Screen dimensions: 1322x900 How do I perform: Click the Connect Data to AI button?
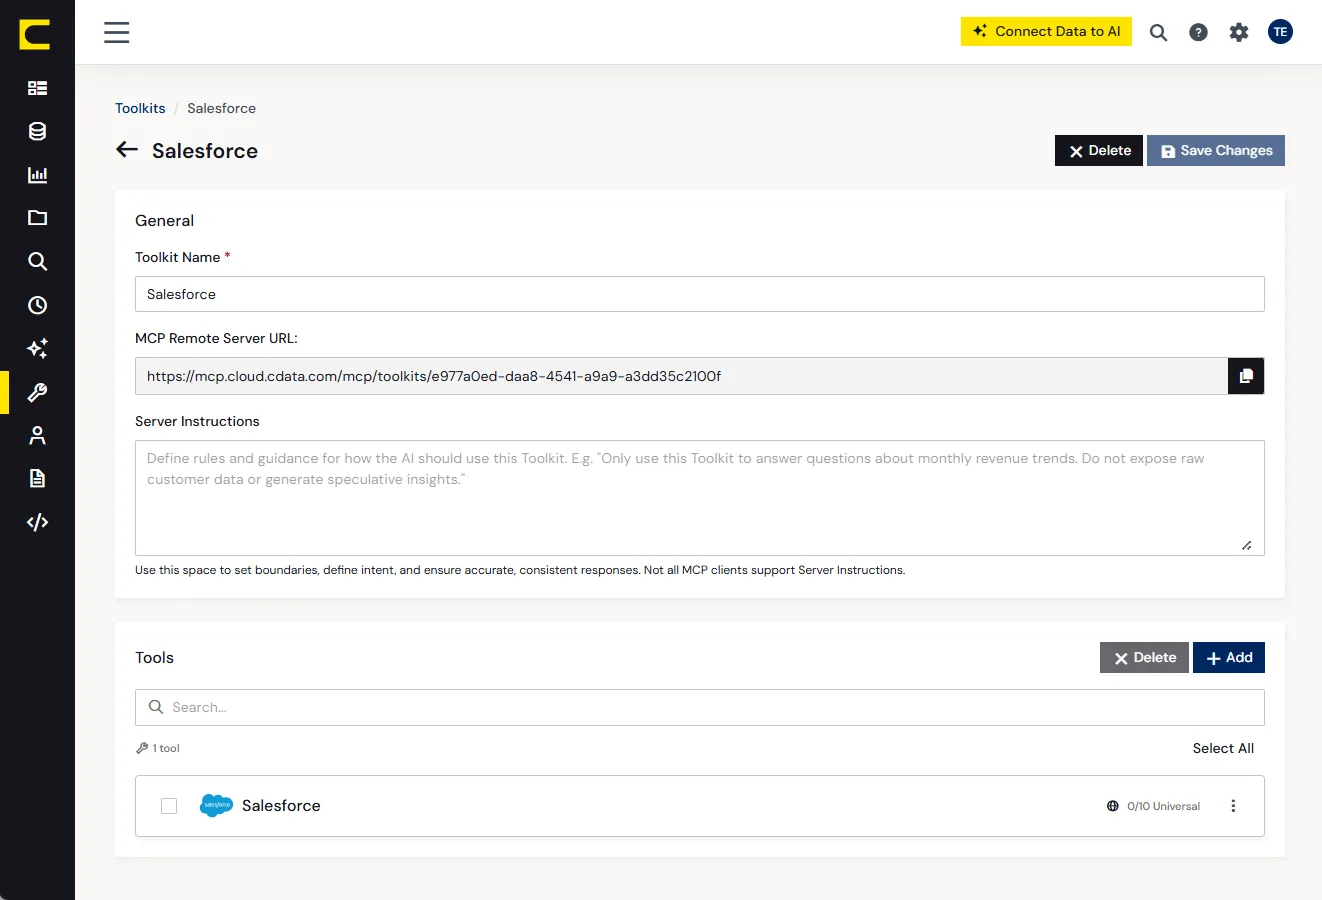coord(1046,31)
